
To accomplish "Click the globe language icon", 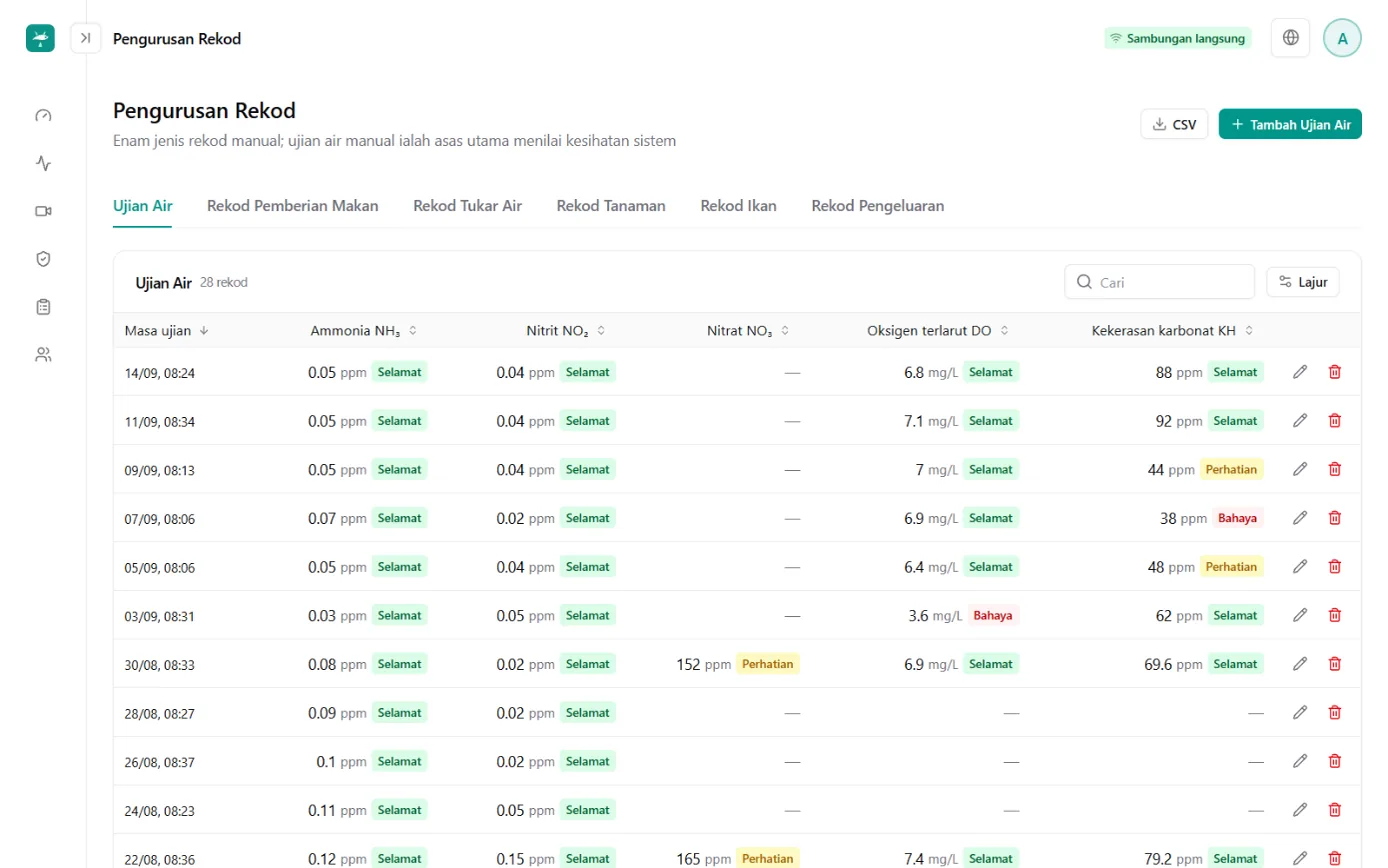I will tap(1291, 38).
